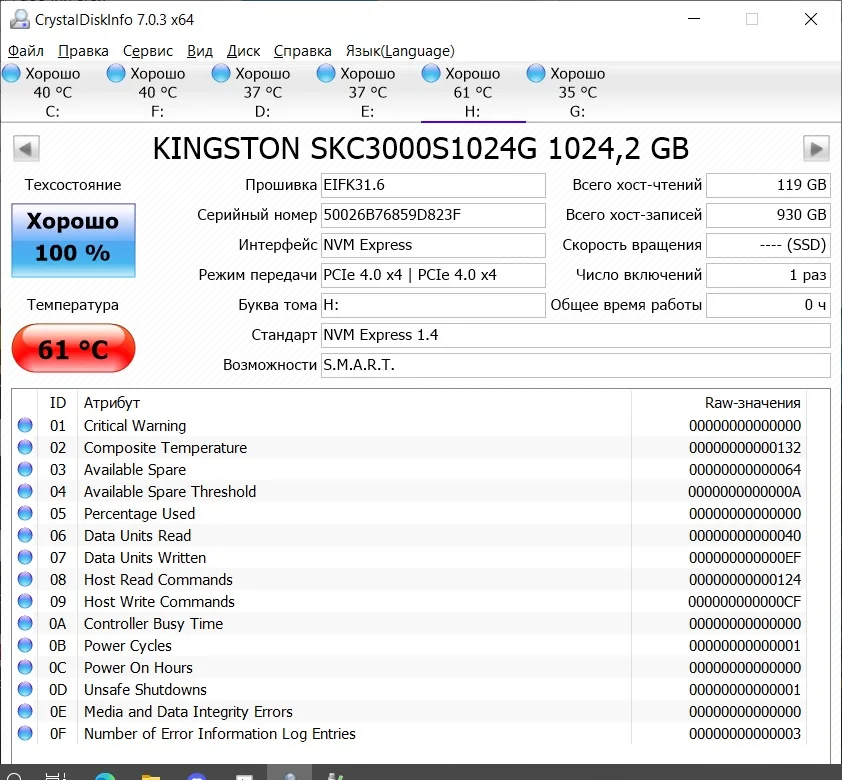The width and height of the screenshot is (842, 780).
Task: Click the serial number field 50026B76859D823F
Action: coord(433,215)
